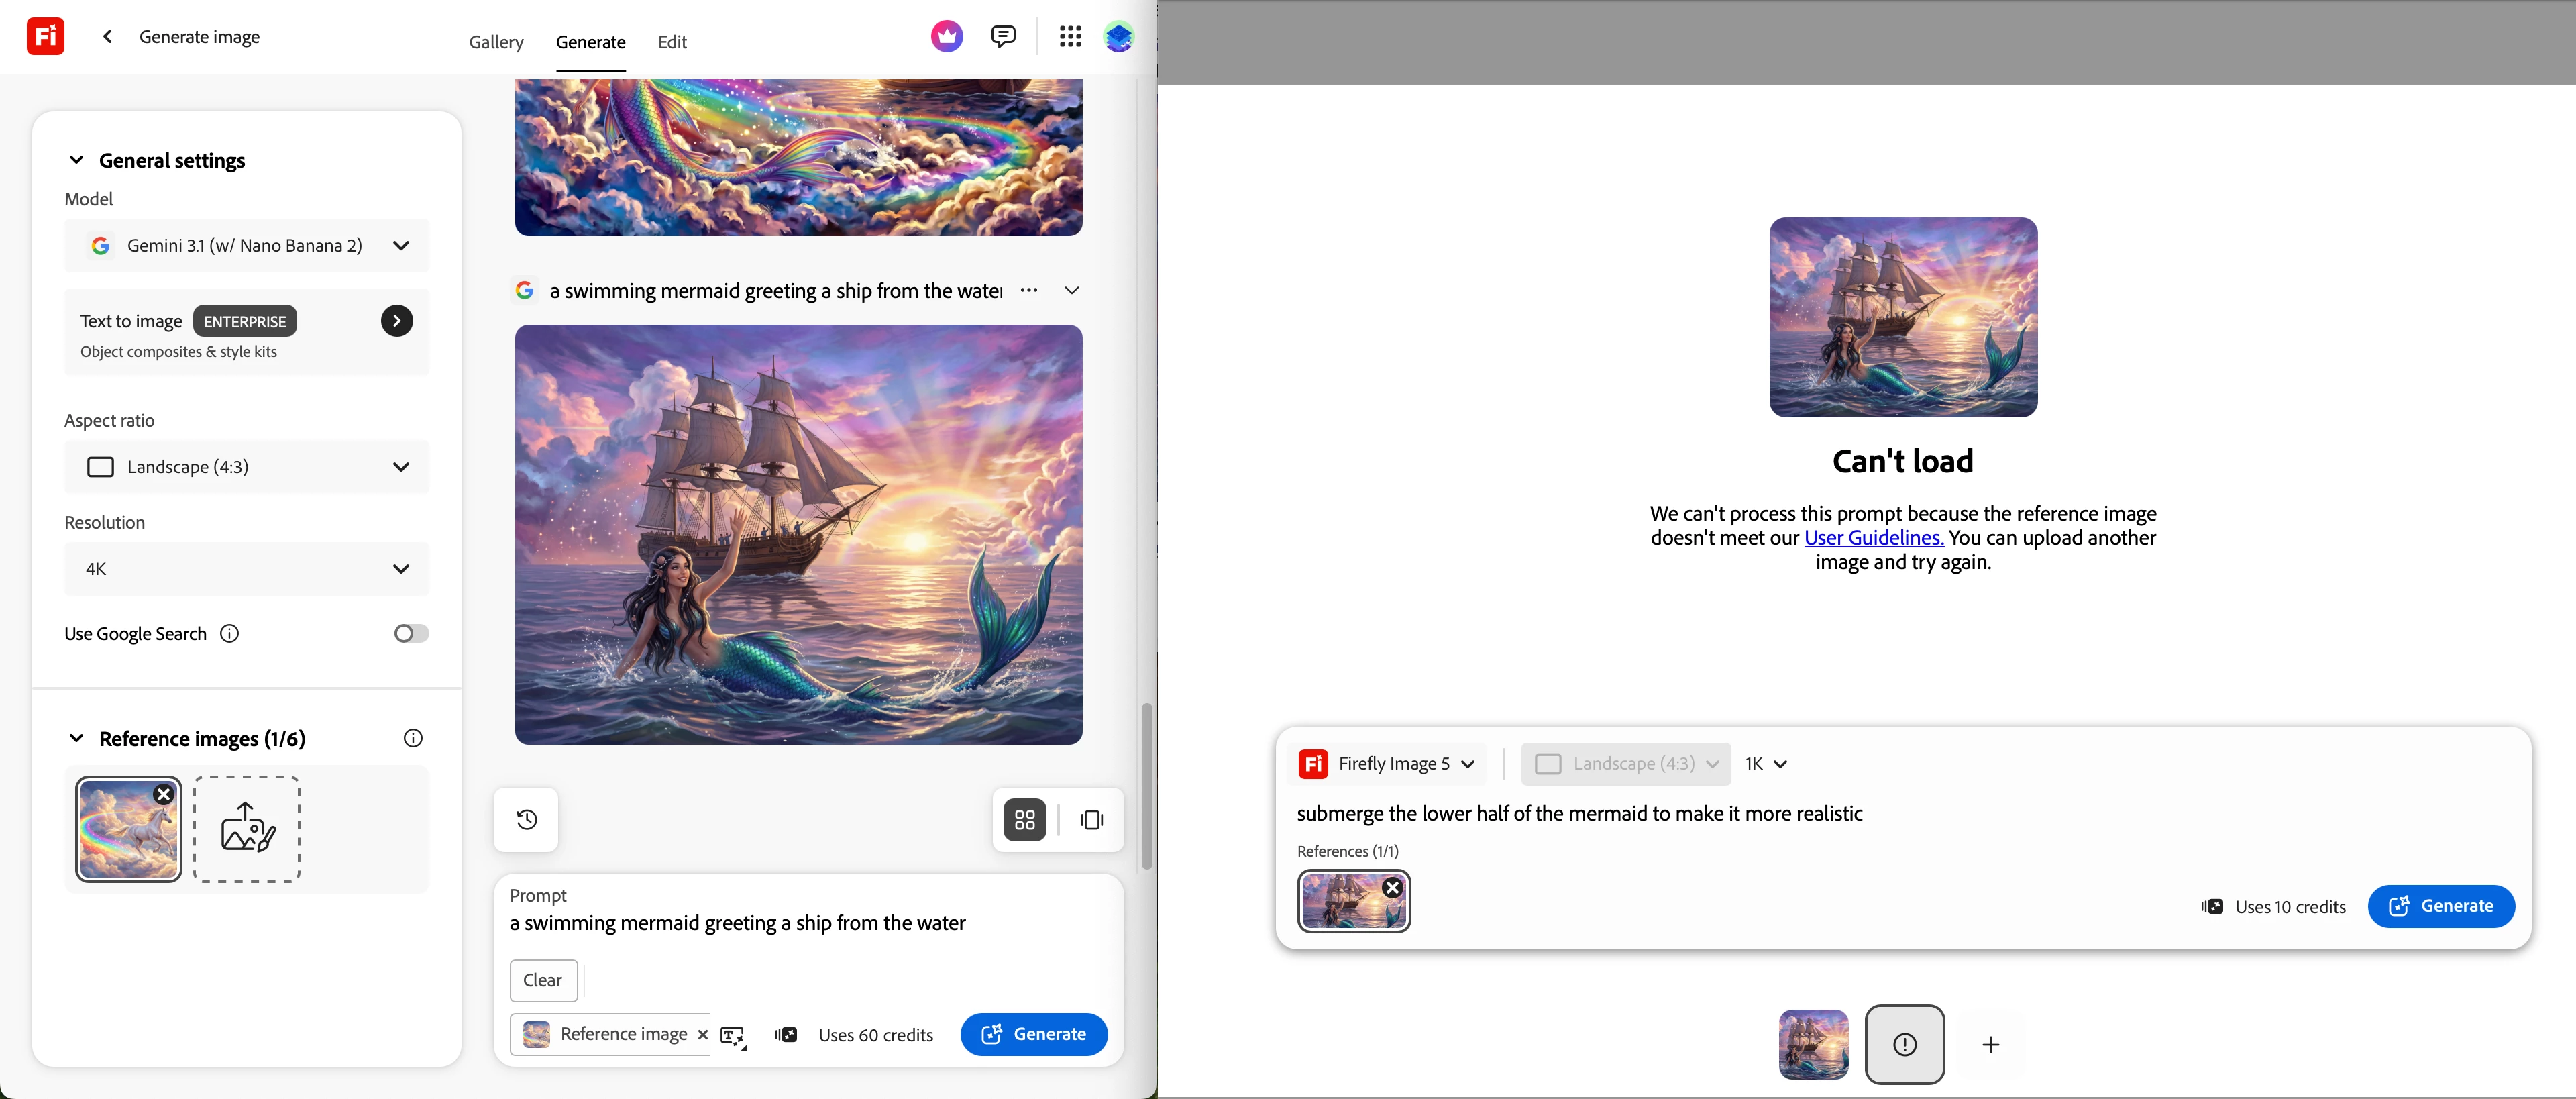Click the Clear prompt button

tap(542, 979)
